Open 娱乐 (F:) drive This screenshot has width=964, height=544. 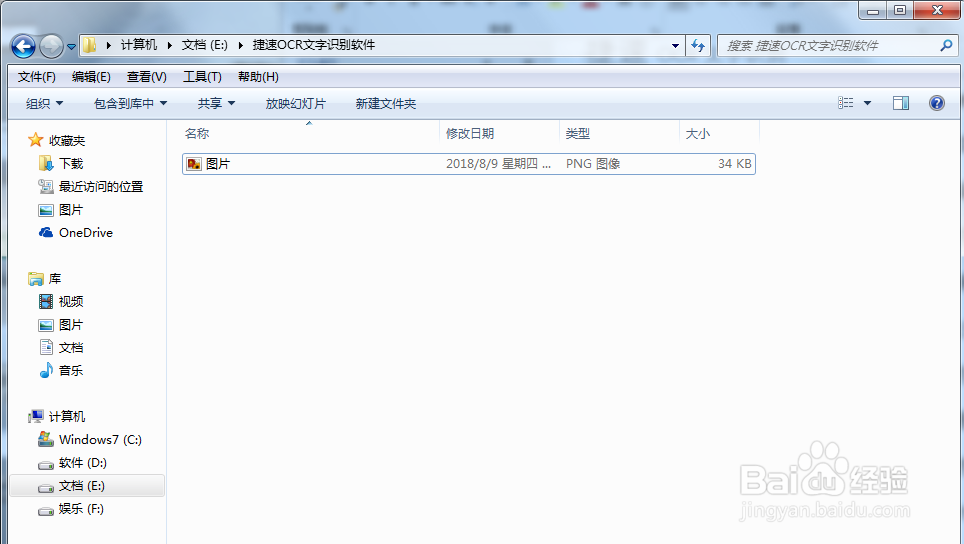(81, 509)
